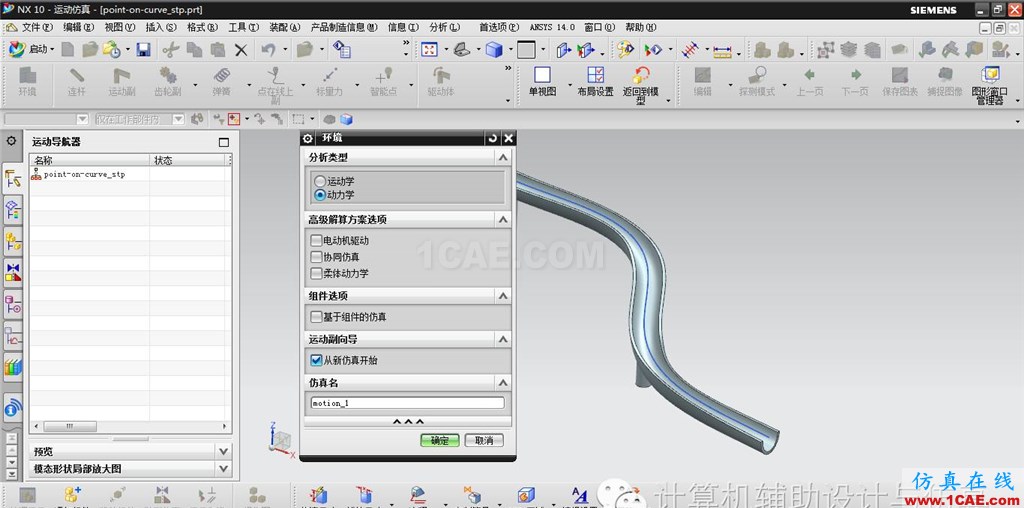Click the open recent file icon with clock
Viewport: 1024px width, 508px height.
click(111, 49)
